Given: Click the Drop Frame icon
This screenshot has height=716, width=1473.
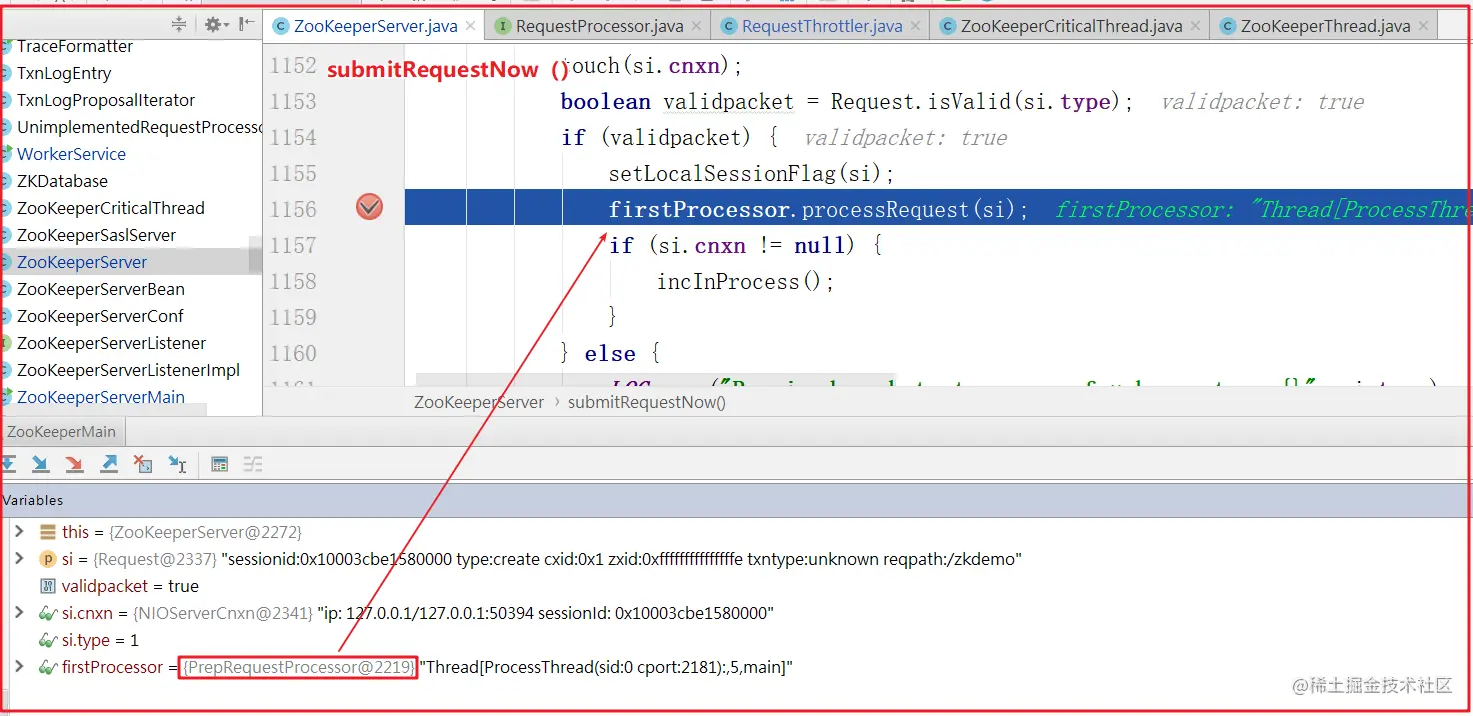Looking at the screenshot, I should [x=143, y=464].
